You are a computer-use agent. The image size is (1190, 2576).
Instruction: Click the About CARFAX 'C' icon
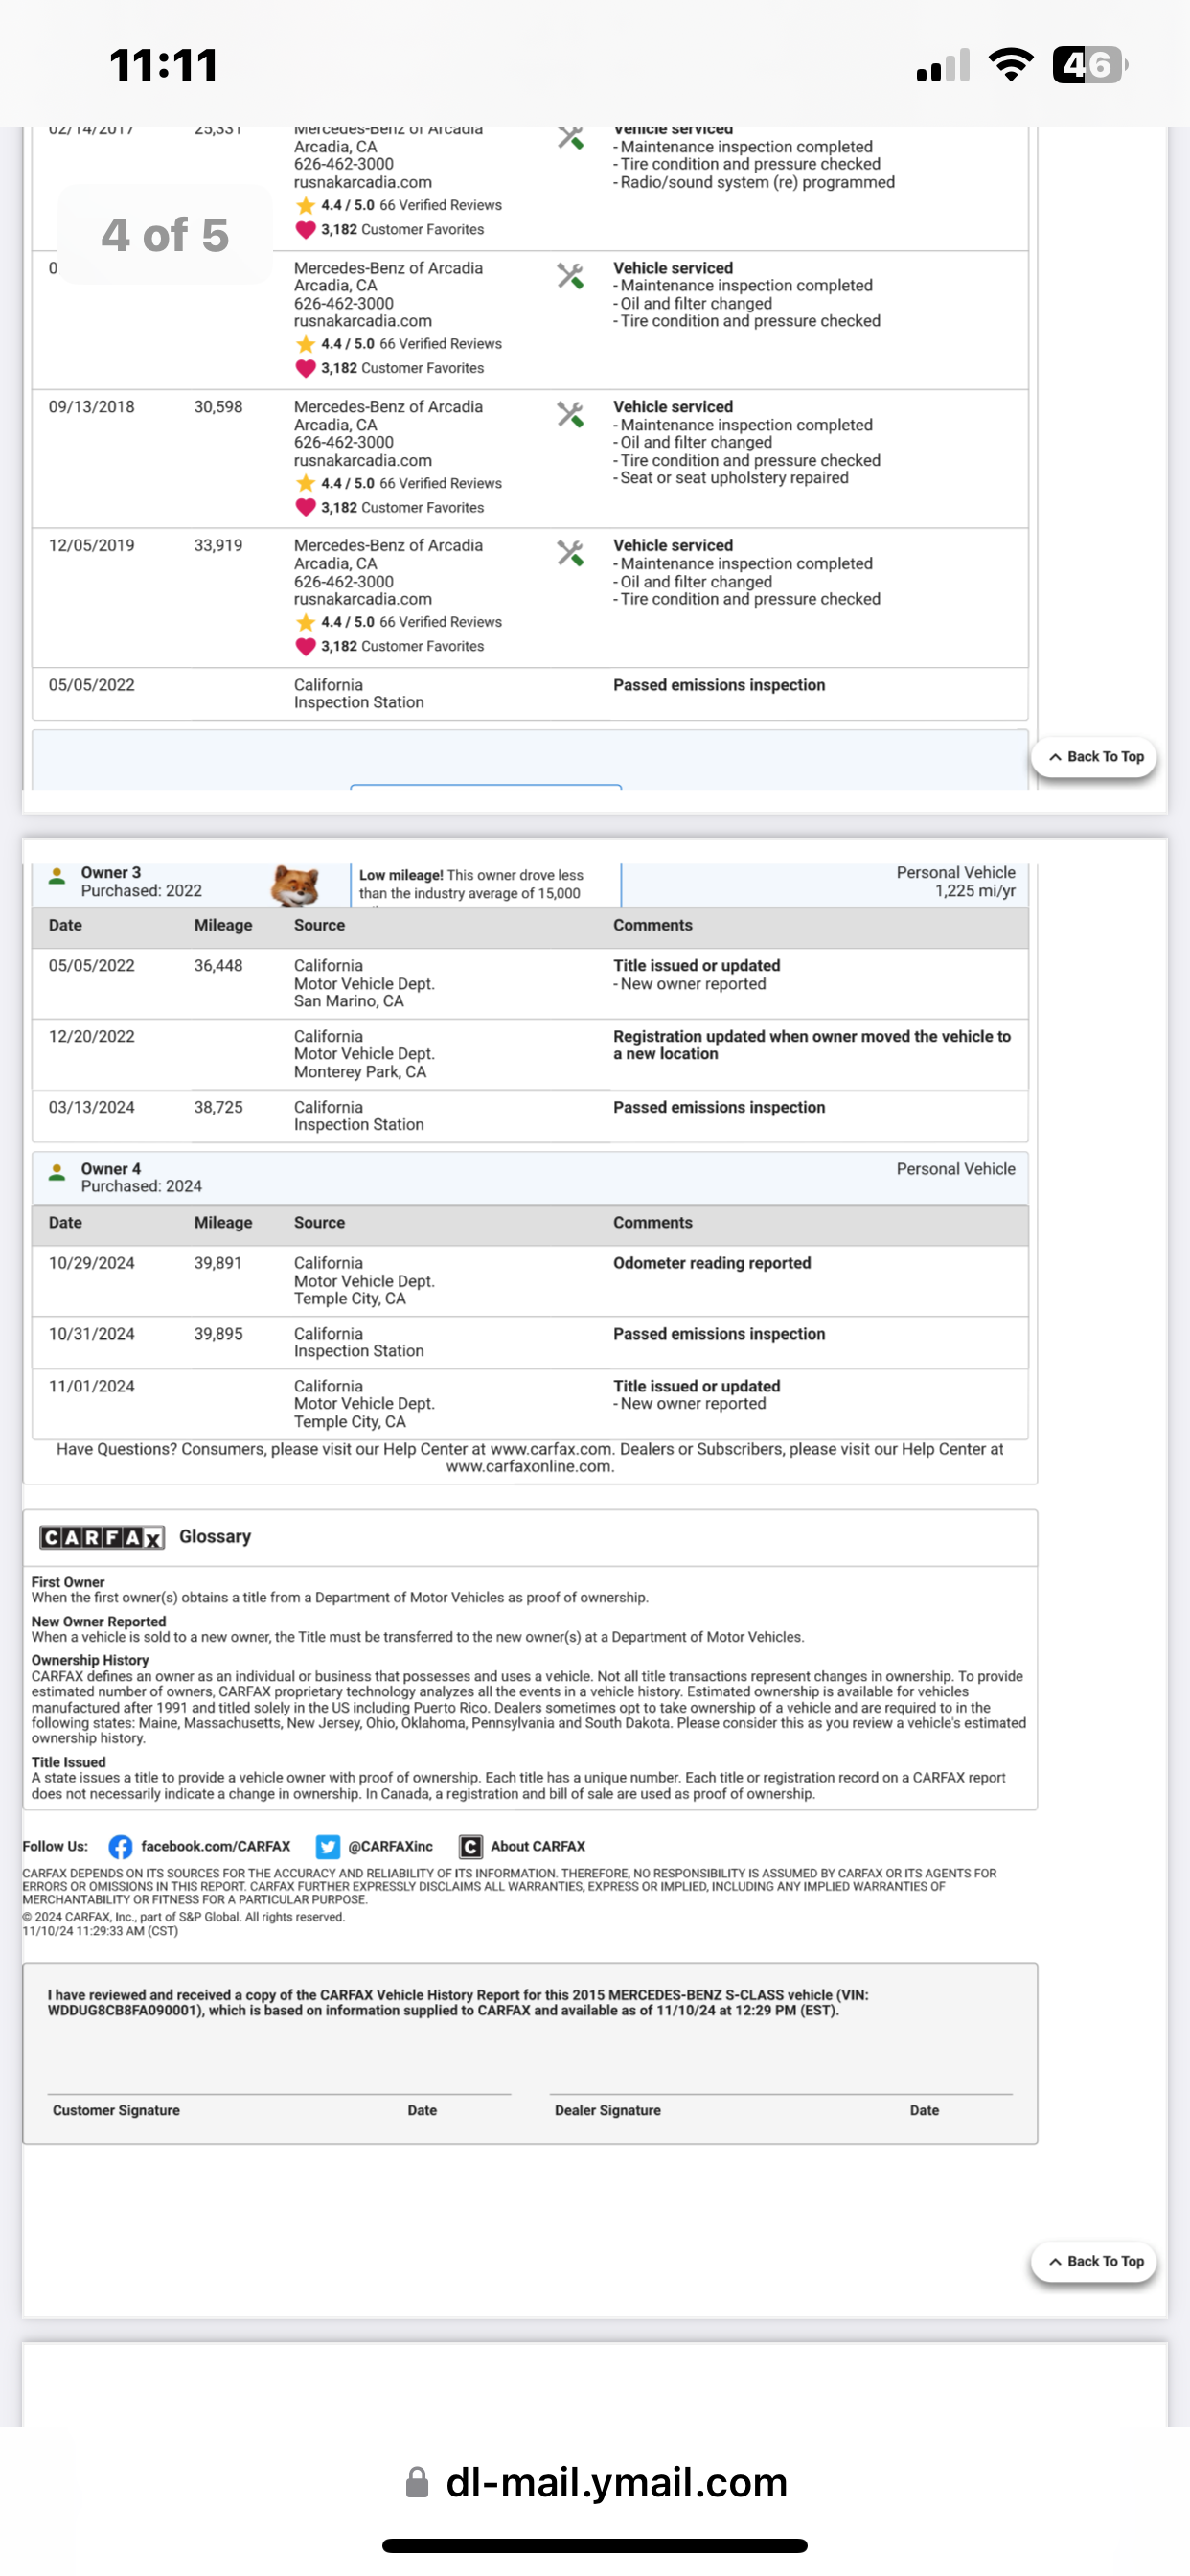pyautogui.click(x=470, y=1846)
